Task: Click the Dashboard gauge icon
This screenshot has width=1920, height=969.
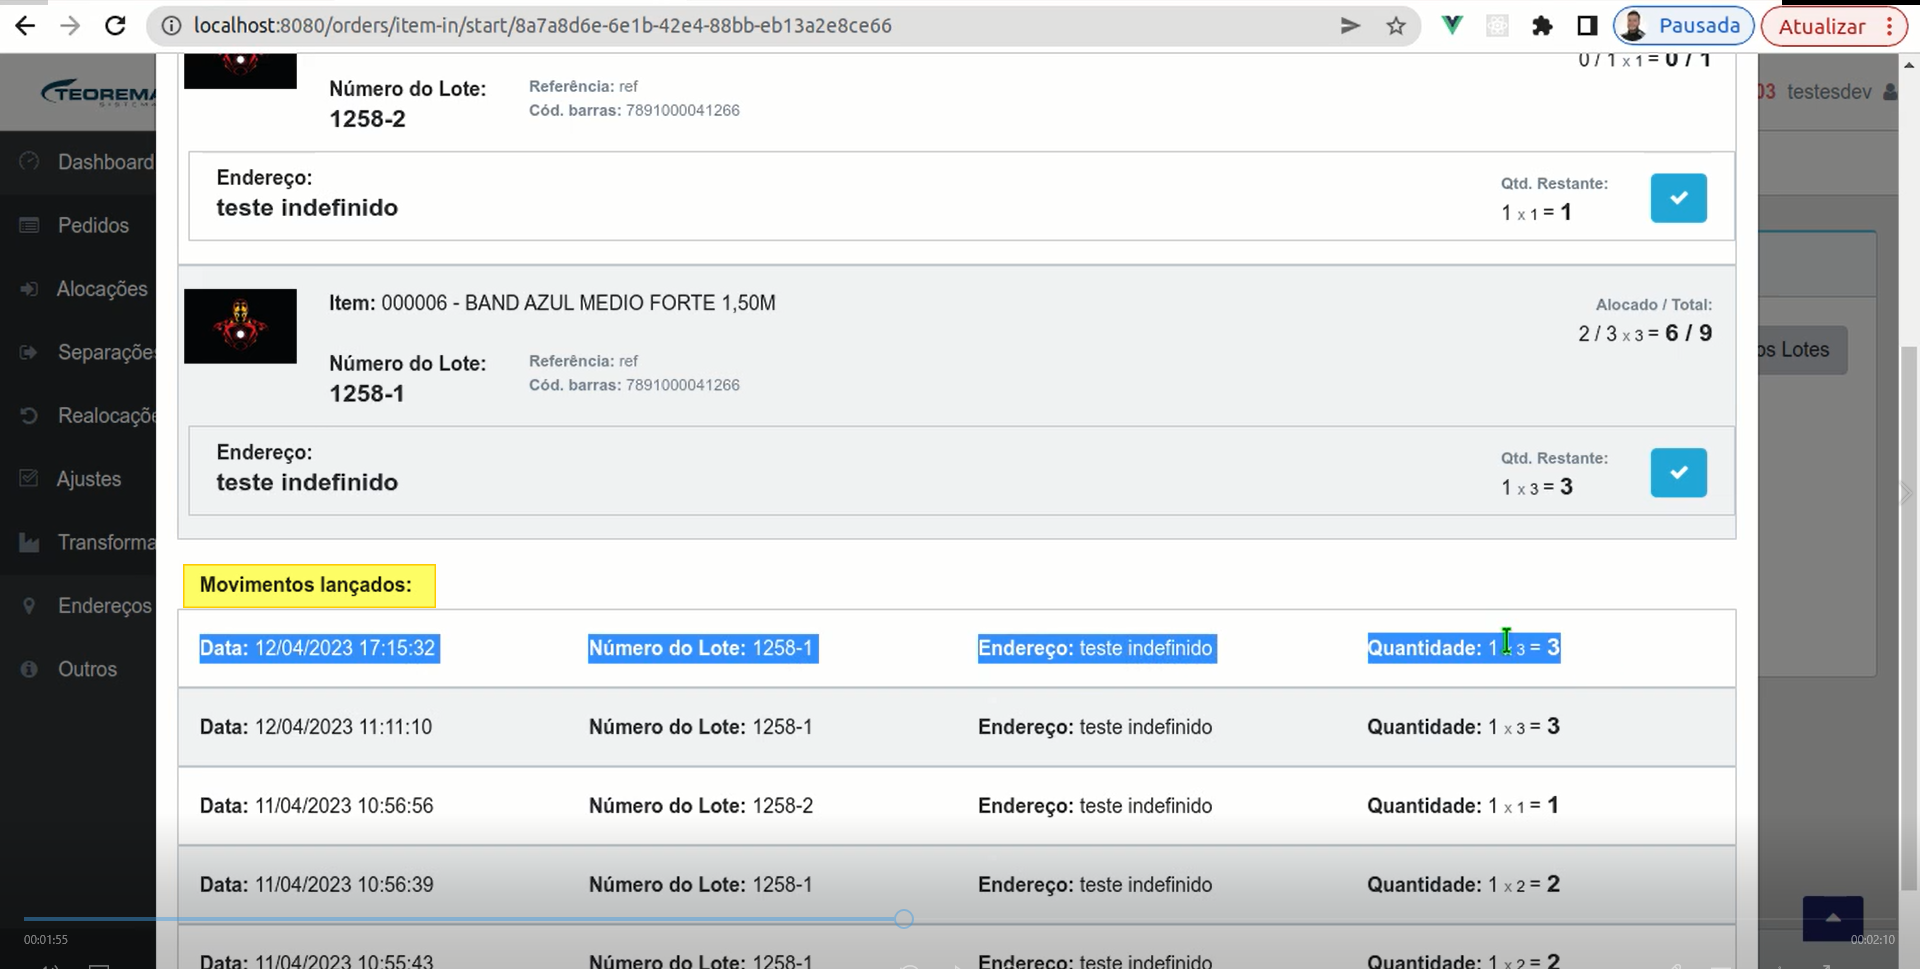Action: click(29, 161)
